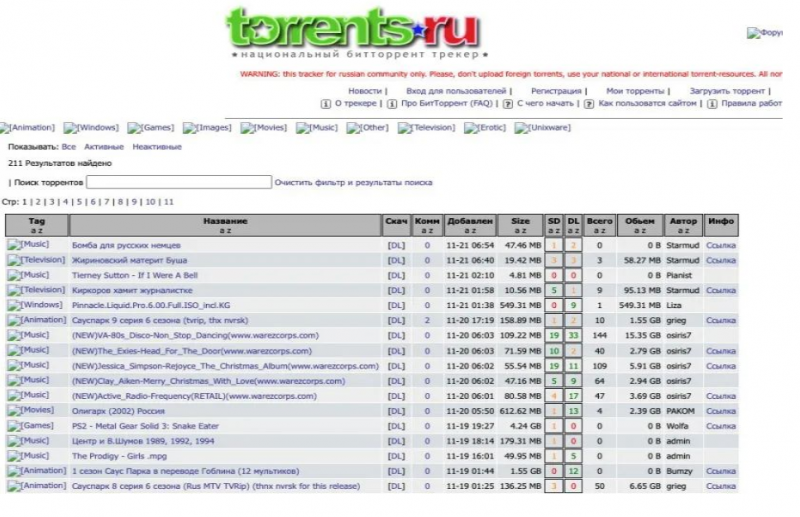This screenshot has height=517, width=800.
Task: Show only Неактивные torrents
Action: coord(157,147)
